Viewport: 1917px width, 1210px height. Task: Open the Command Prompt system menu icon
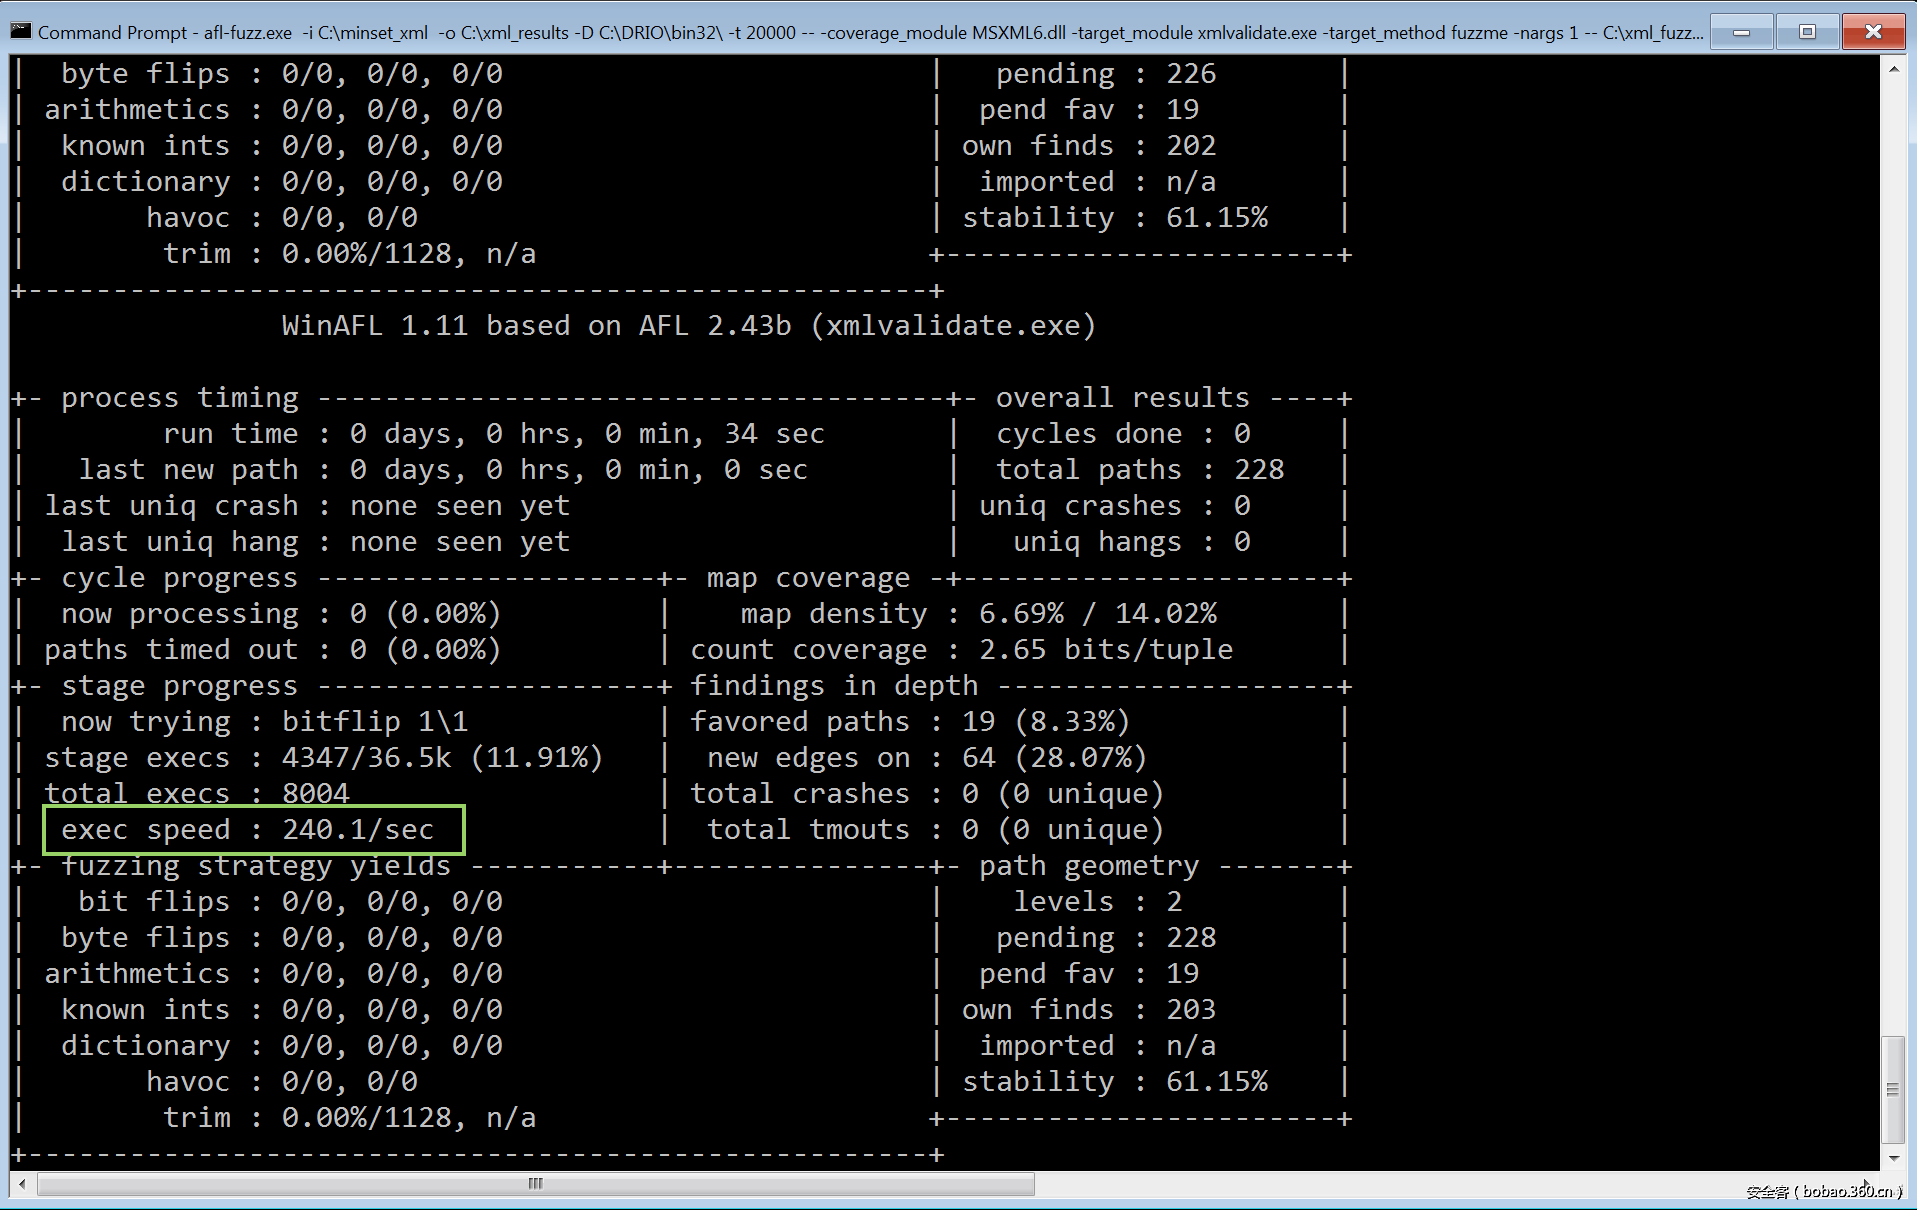(20, 32)
